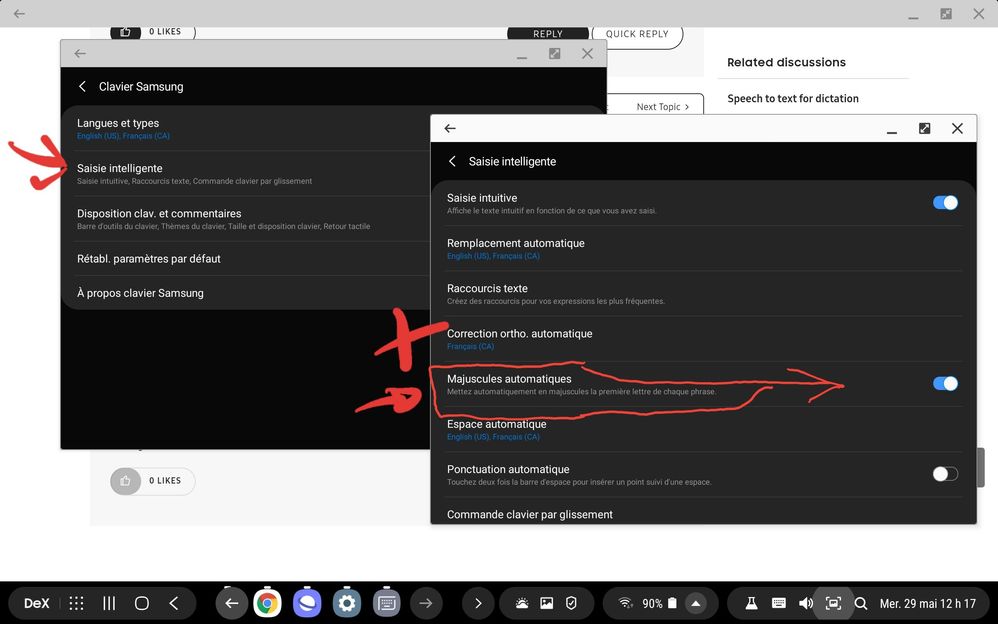Open DeX Labs flask icon
Screen dimensions: 998x624
click(x=752, y=603)
